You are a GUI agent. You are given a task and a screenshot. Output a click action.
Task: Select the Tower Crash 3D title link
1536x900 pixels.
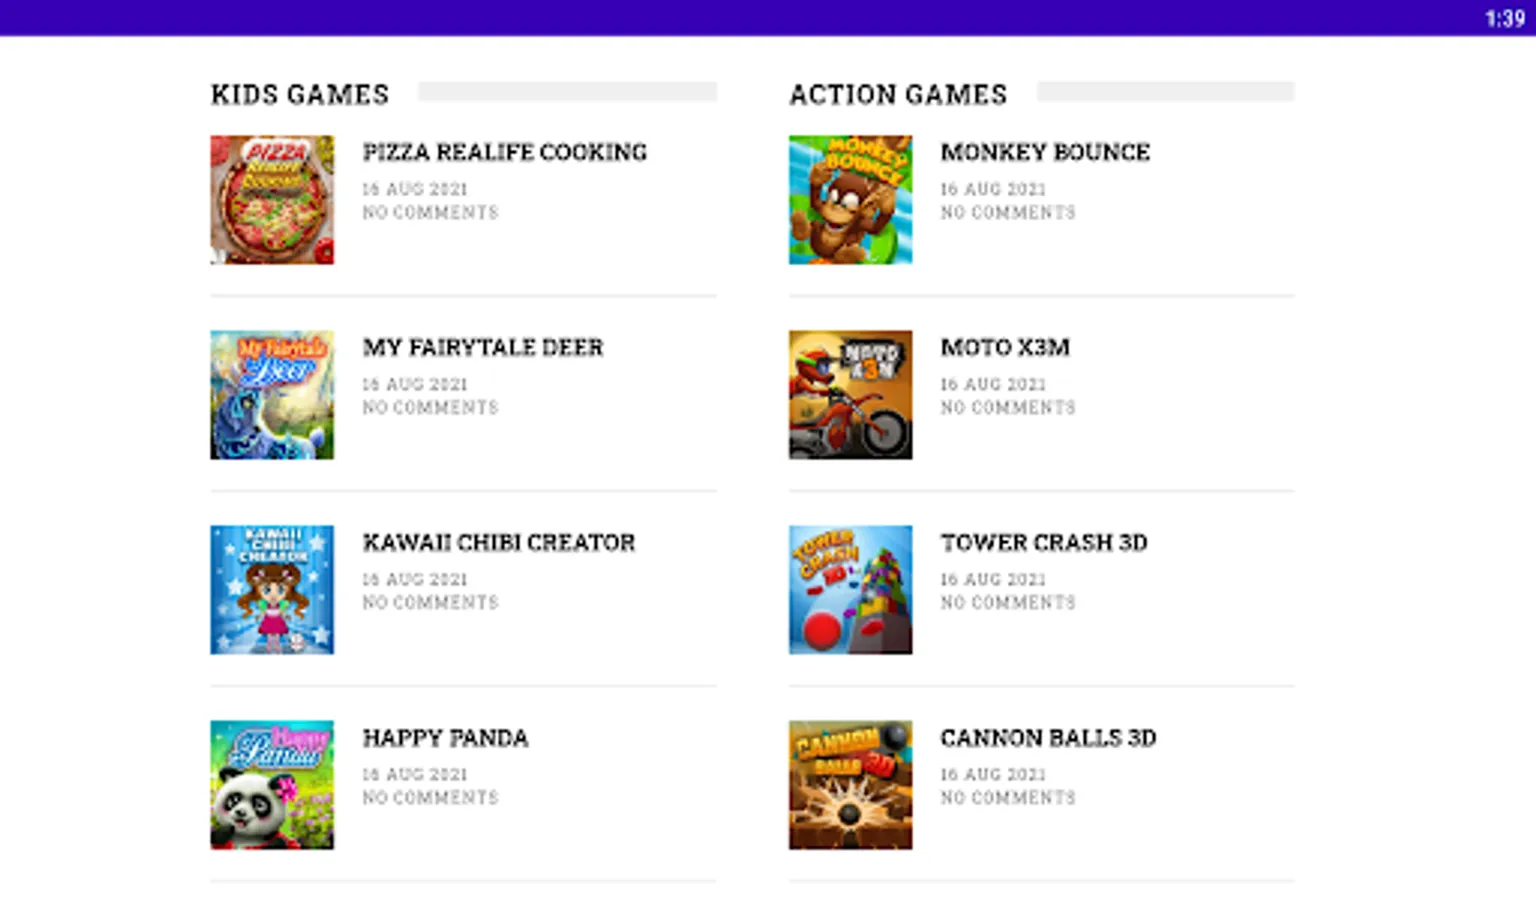pos(1044,542)
